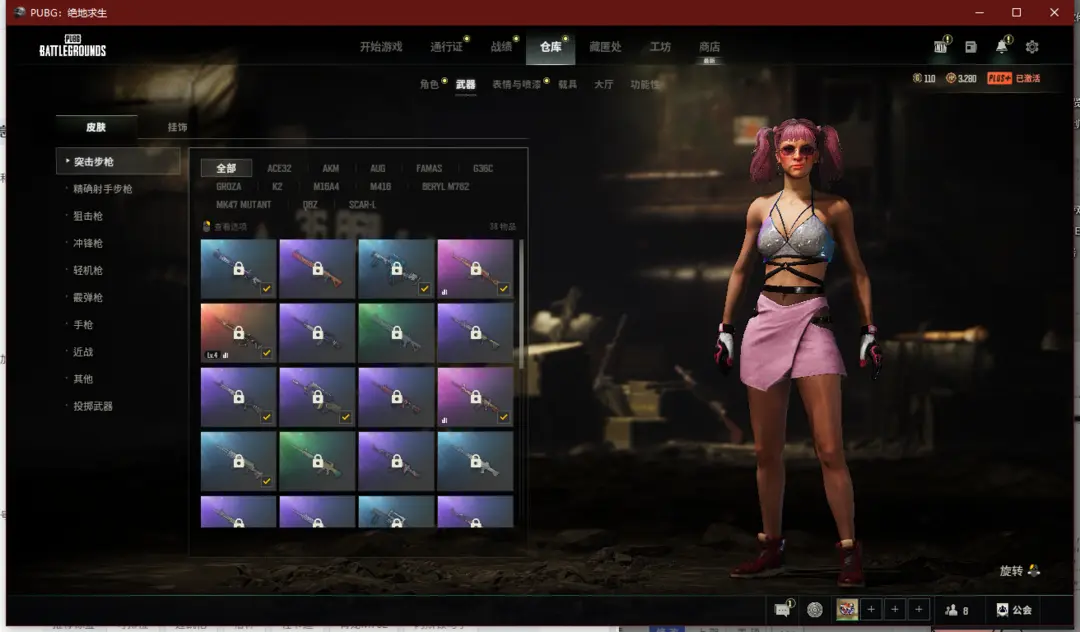1080x632 pixels.
Task: Toggle checkmark on second skin in third row
Action: 345,417
